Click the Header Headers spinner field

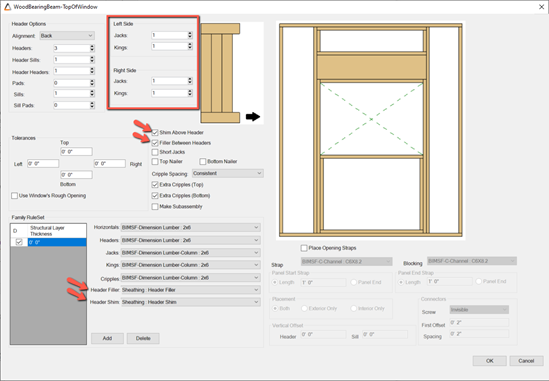[74, 71]
